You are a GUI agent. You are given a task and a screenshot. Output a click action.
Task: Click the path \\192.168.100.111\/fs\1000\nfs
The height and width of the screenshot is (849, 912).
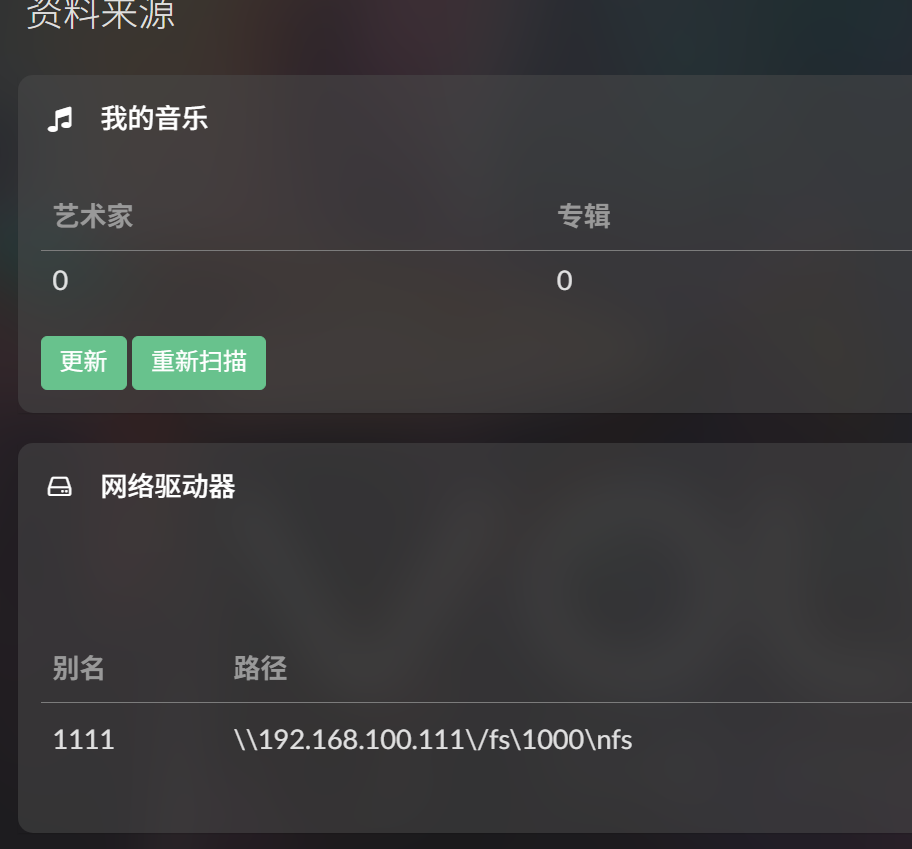point(433,740)
